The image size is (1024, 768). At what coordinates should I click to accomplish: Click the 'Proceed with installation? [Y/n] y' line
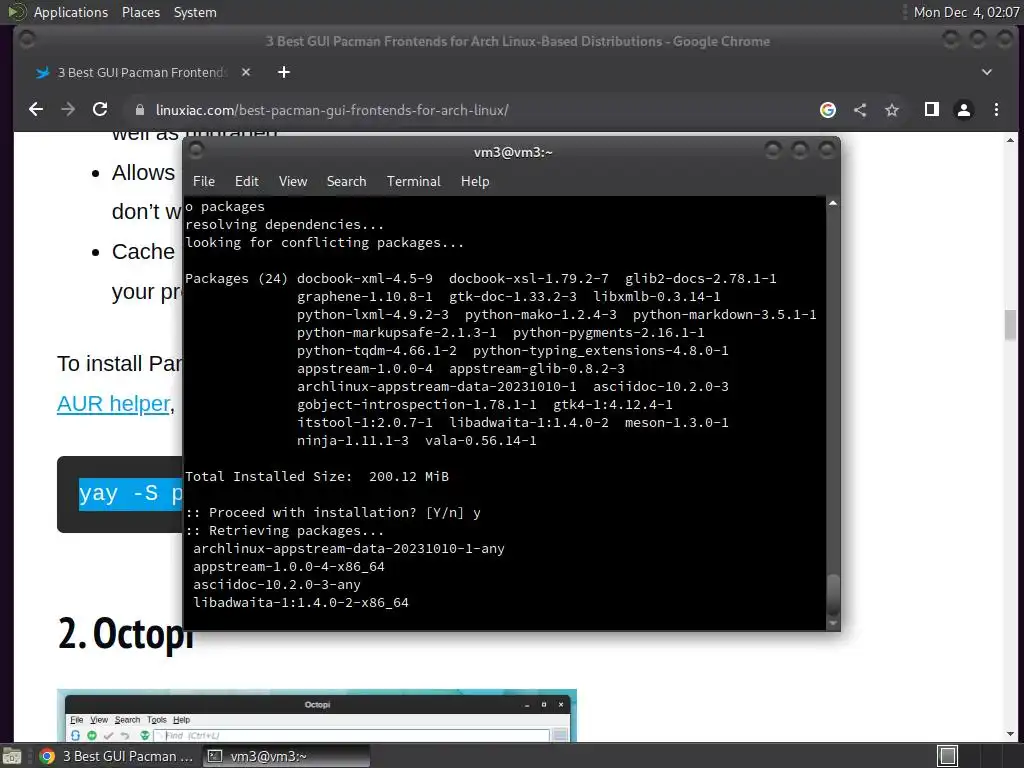(333, 512)
